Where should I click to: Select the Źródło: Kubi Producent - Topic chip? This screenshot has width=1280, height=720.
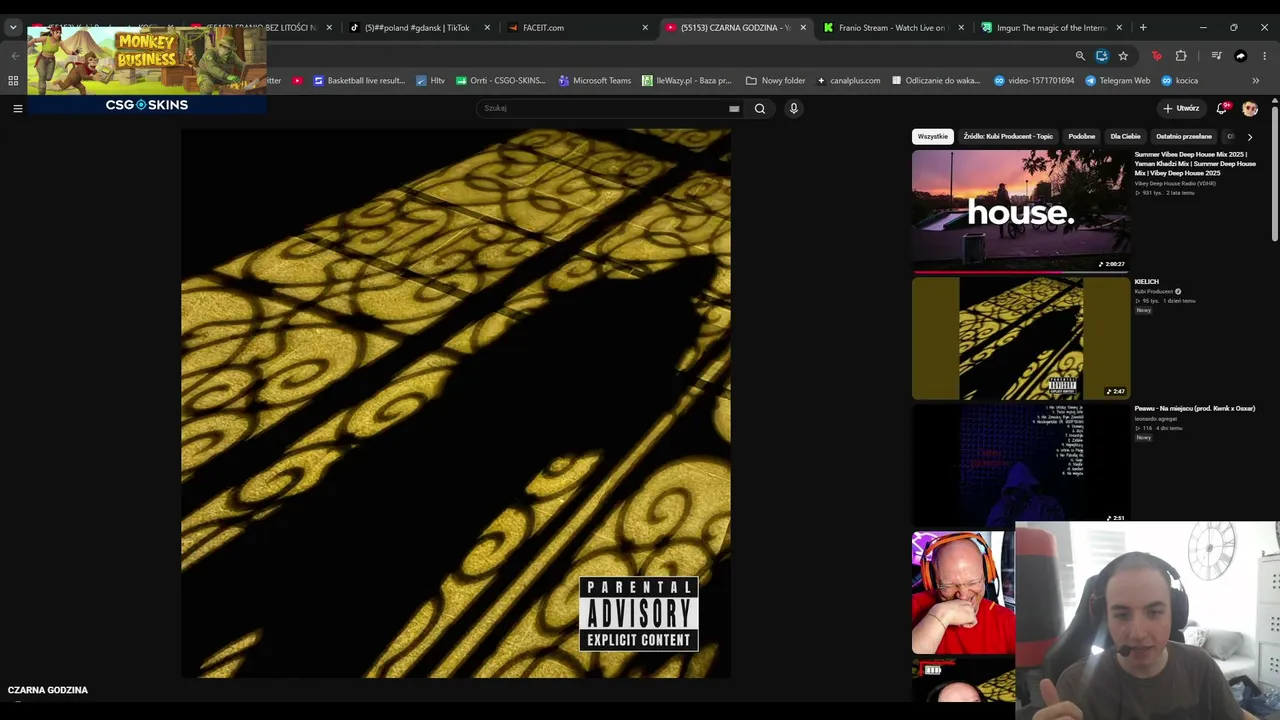1008,136
